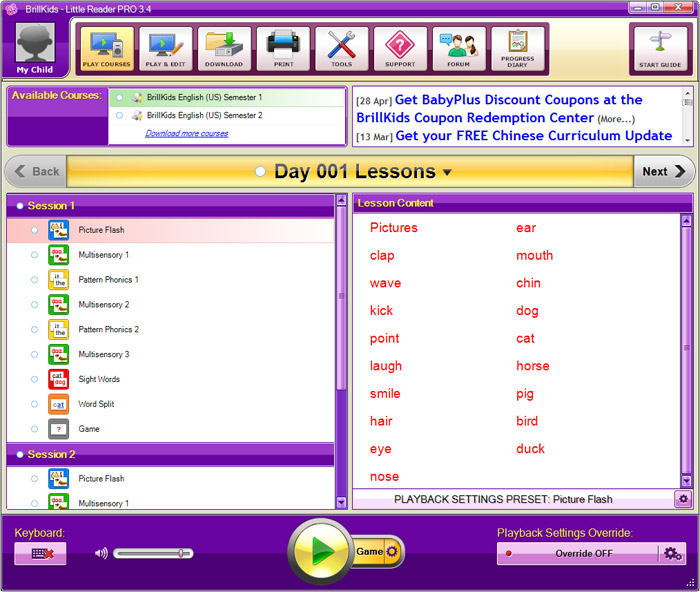Click the Word Split lesson icon
The image size is (700, 592).
(58, 404)
